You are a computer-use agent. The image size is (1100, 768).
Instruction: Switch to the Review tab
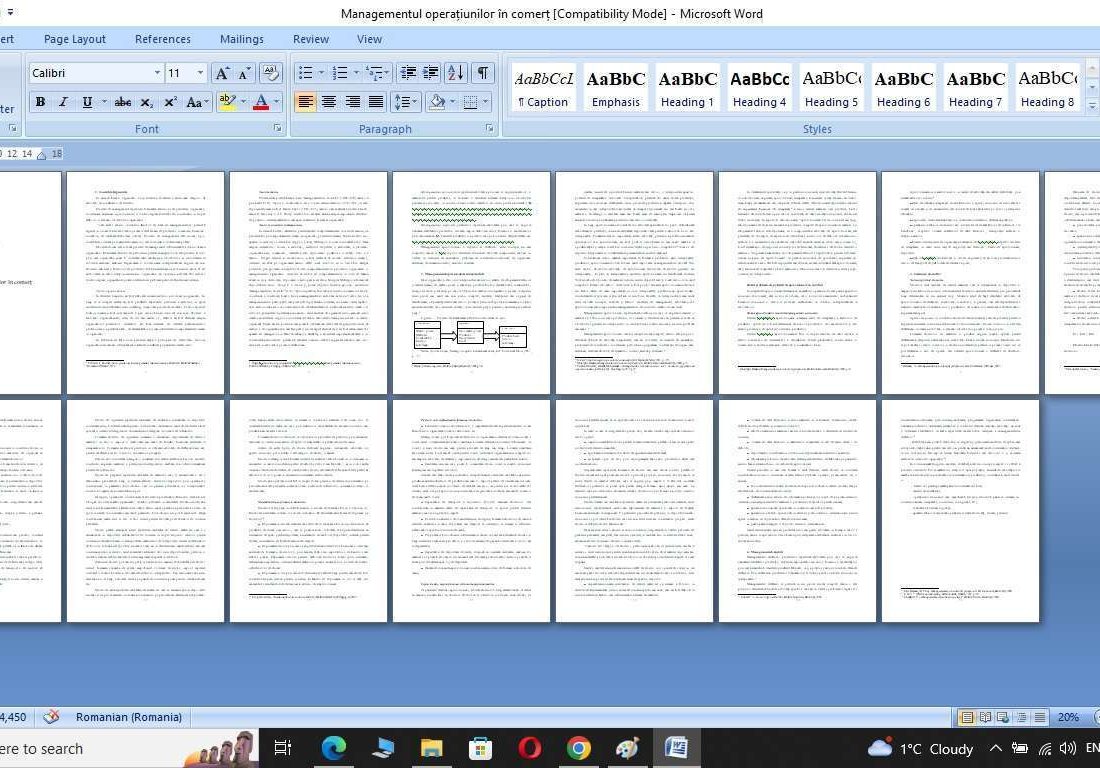coord(310,39)
